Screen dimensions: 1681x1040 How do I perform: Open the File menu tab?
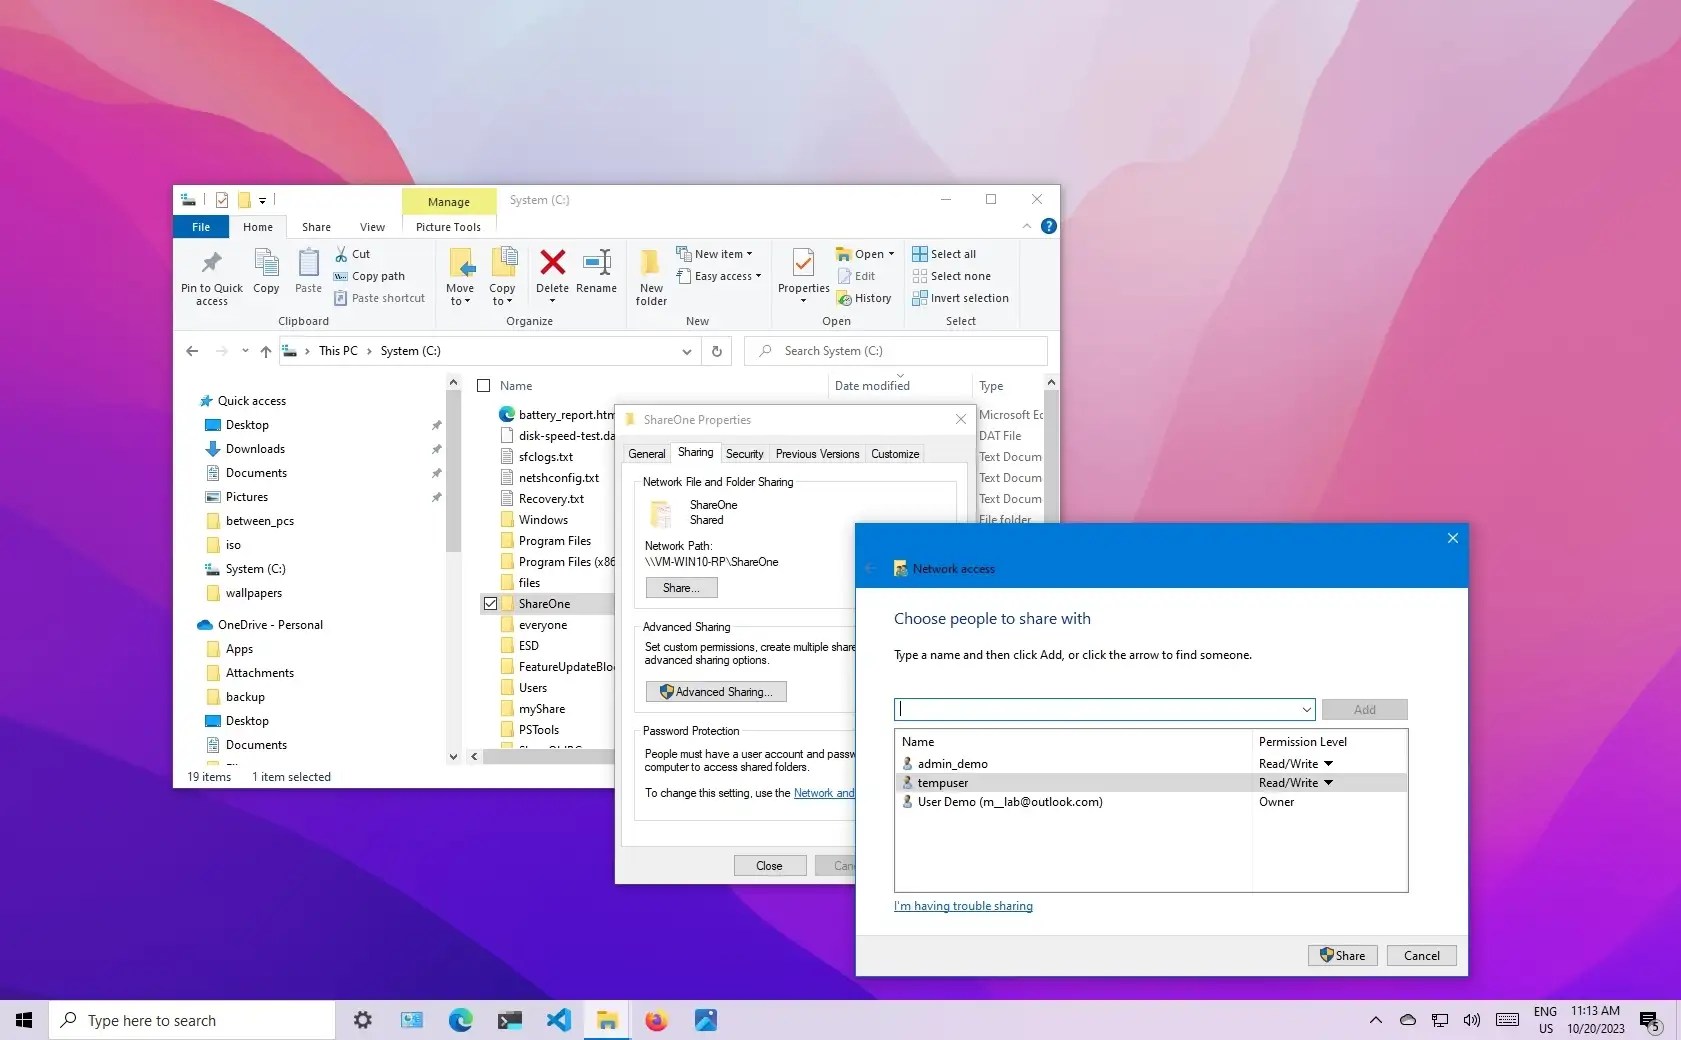[201, 227]
